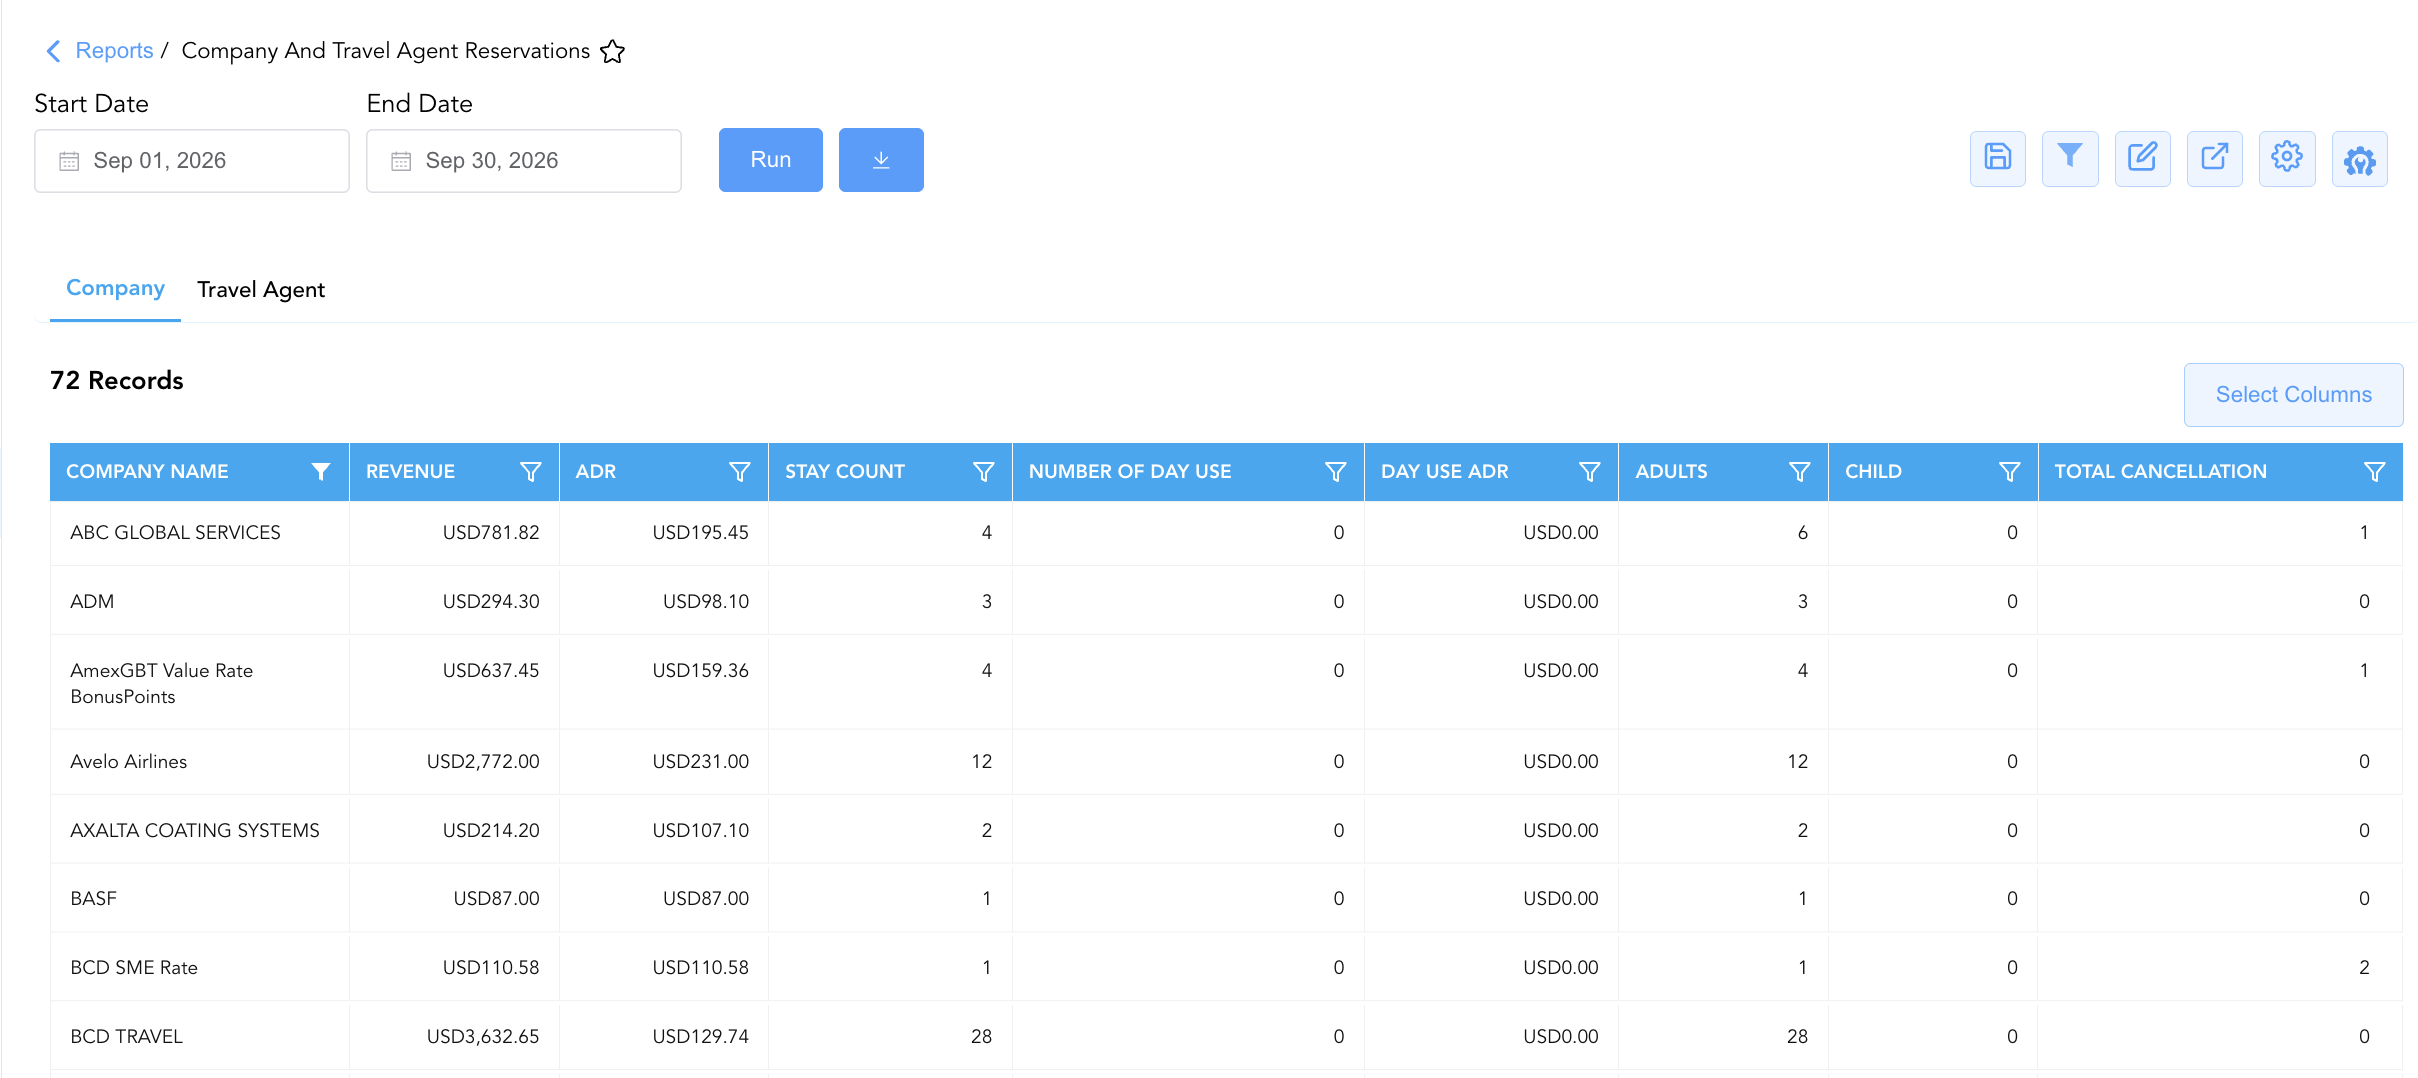Click the download arrow button
Screen dimensions: 2418x1078
(881, 160)
